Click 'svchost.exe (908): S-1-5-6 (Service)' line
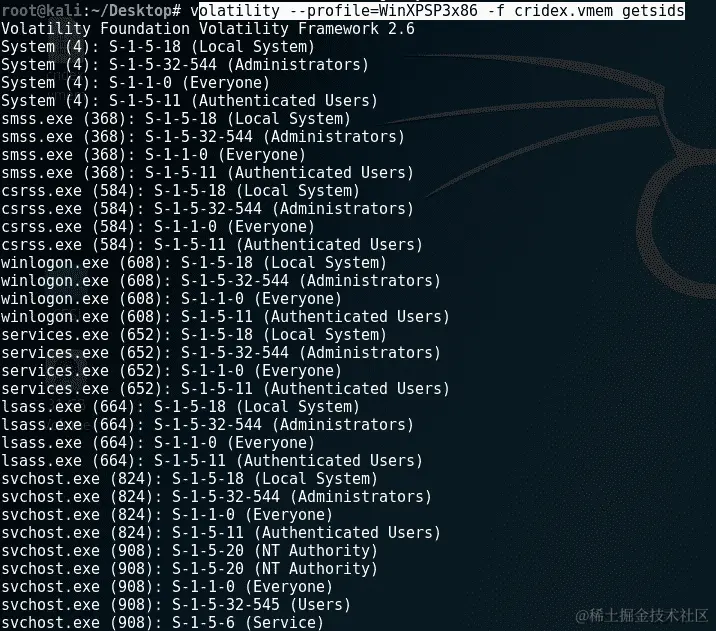Viewport: 716px width, 631px height. click(163, 622)
